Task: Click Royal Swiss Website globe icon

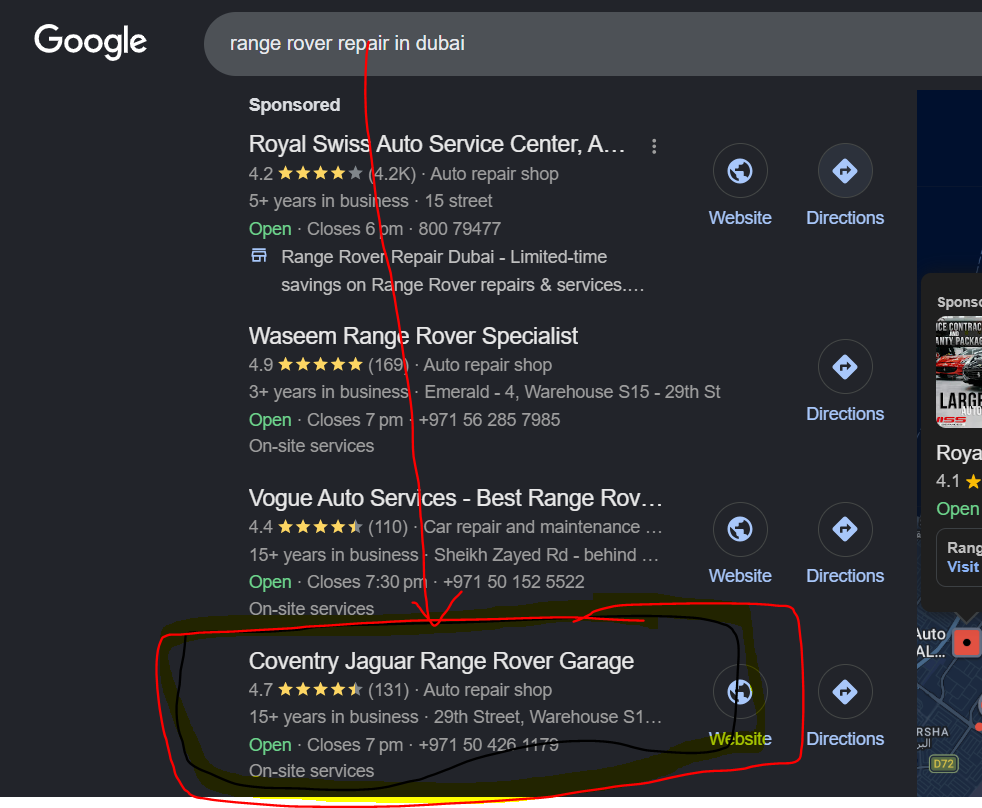Action: (x=740, y=170)
